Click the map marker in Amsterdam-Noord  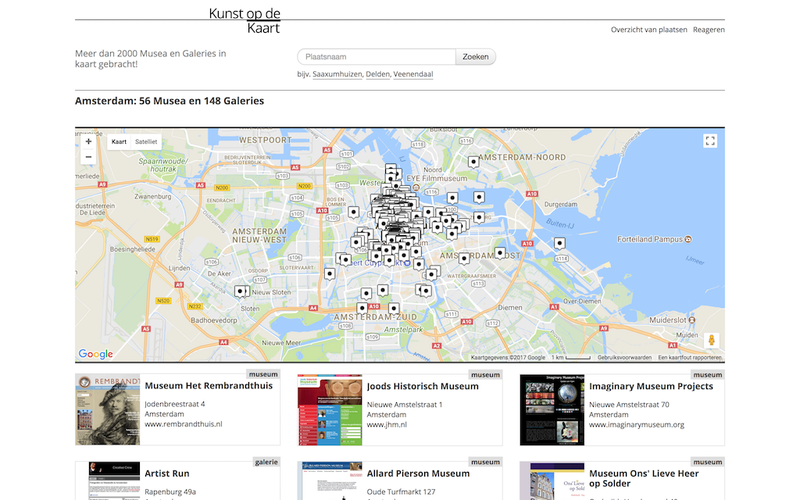point(473,162)
